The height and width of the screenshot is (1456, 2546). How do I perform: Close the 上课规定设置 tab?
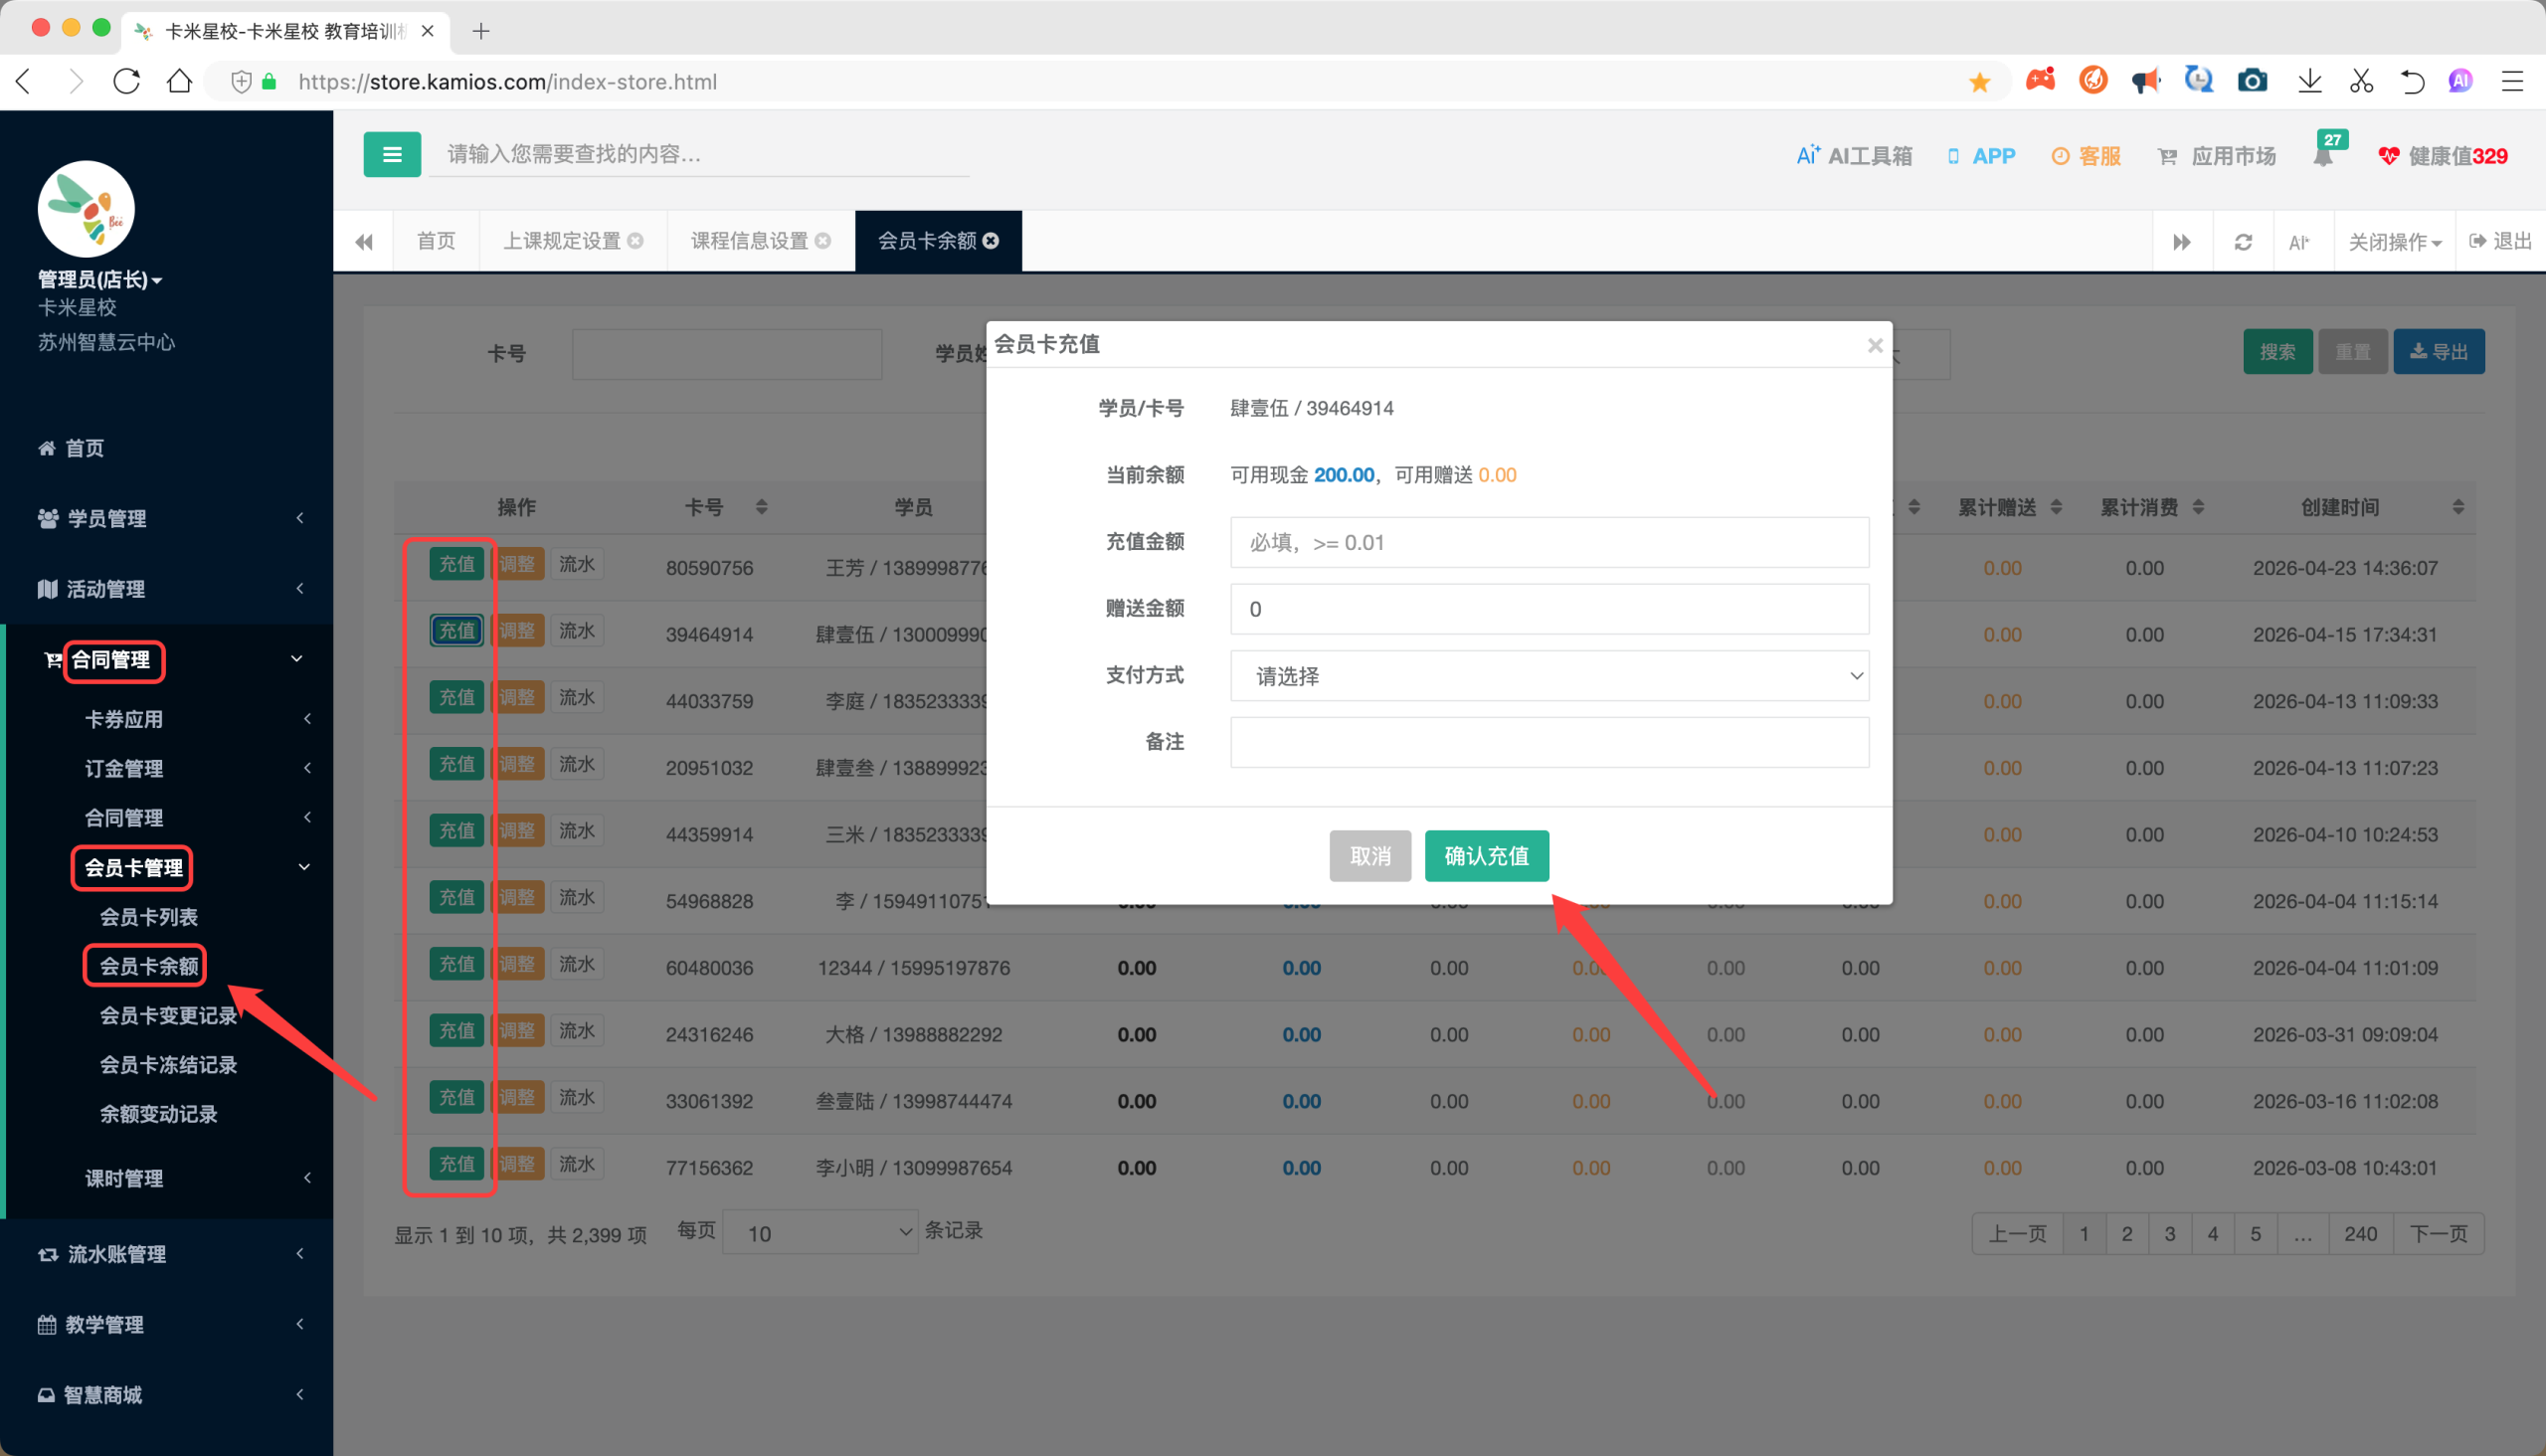point(635,241)
